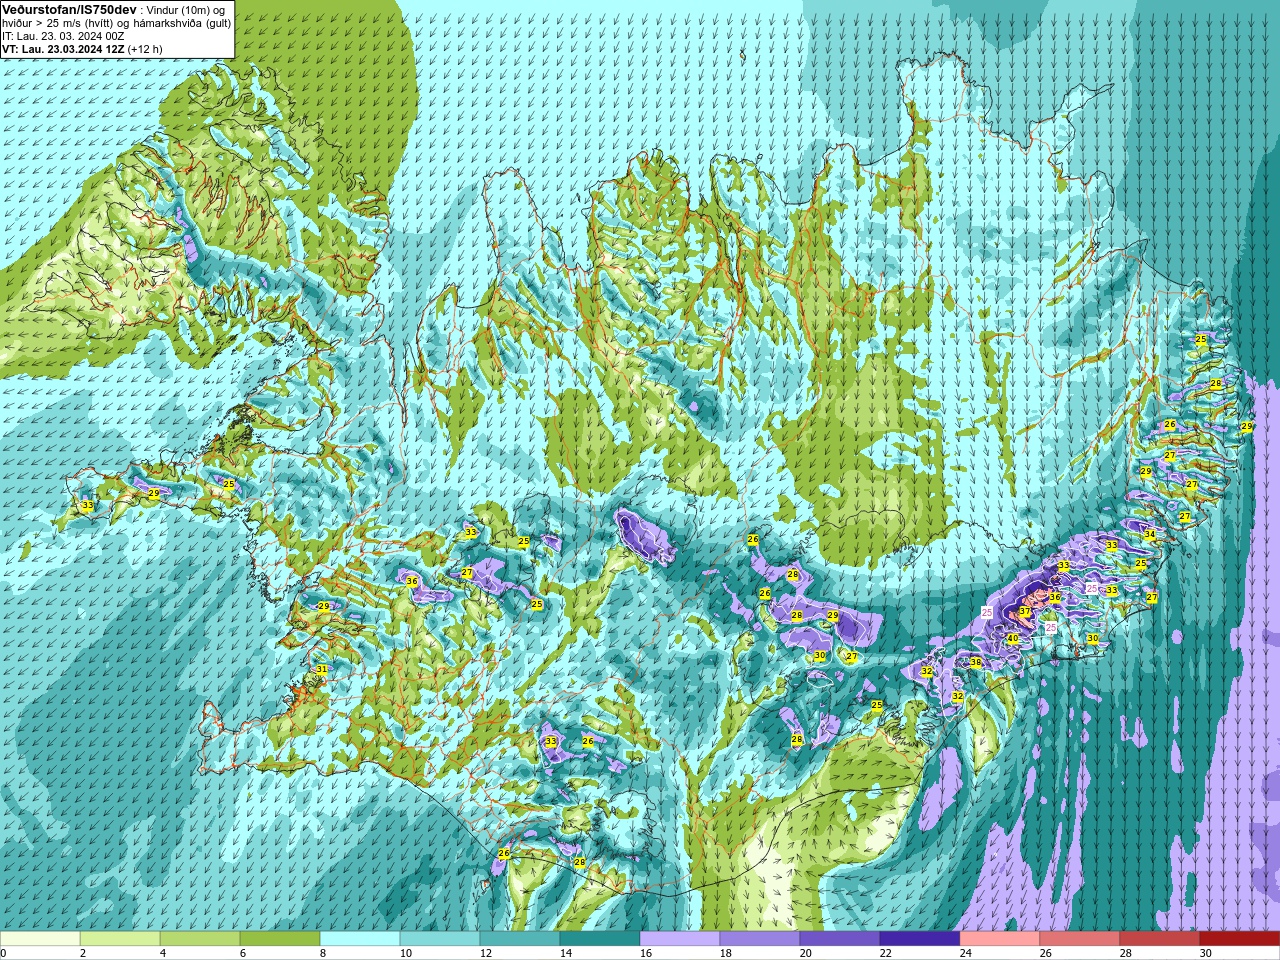Click the 28–30 m/s red legend segment
The image size is (1280, 960).
1160,939
